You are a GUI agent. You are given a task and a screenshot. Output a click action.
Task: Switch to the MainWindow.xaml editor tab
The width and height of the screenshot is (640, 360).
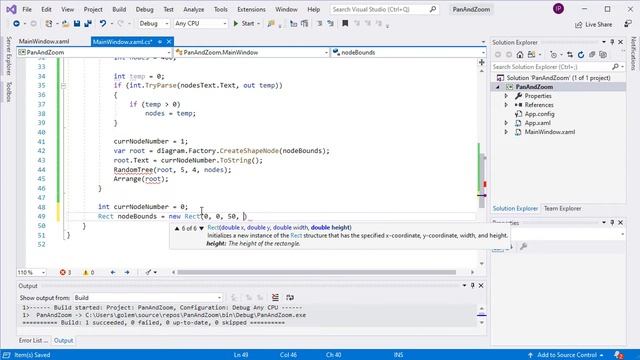[44, 41]
